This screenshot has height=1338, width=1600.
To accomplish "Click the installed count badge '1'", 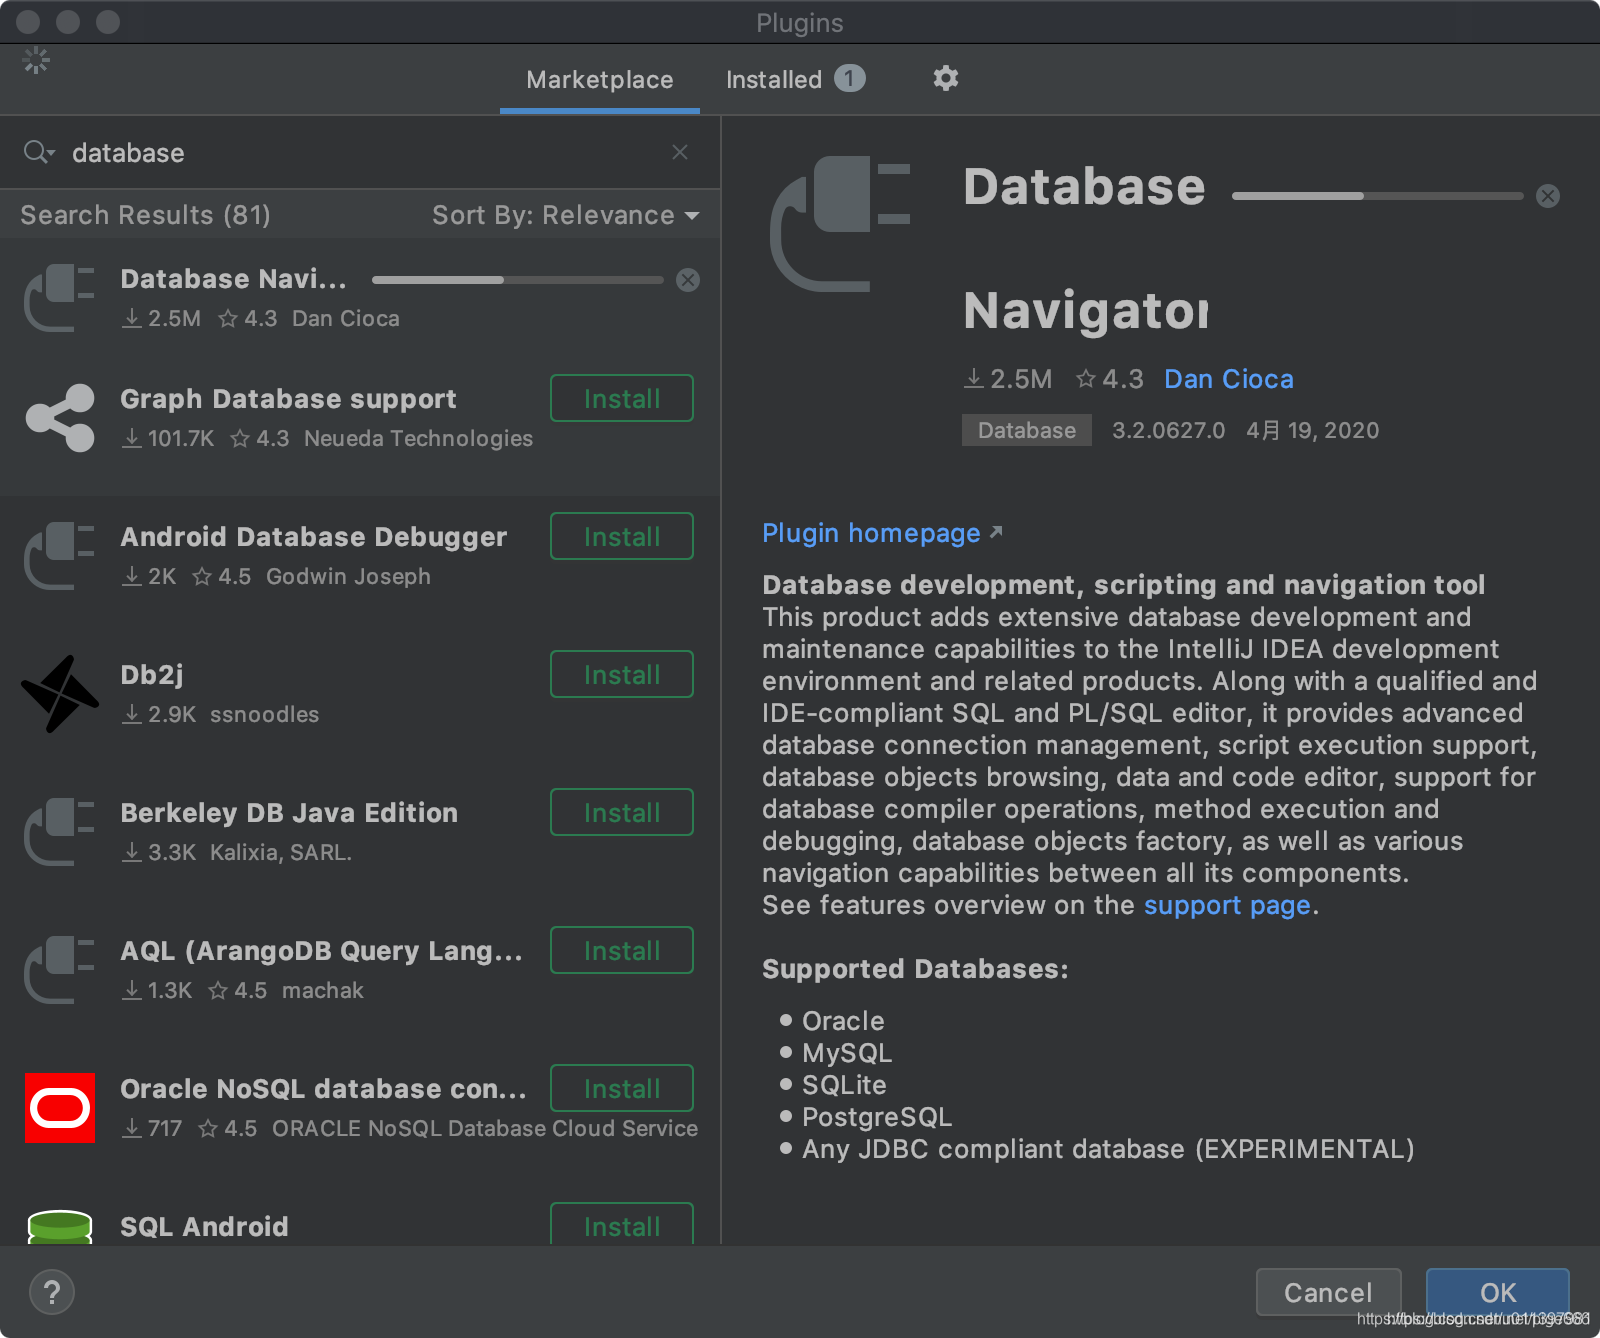I will (850, 78).
